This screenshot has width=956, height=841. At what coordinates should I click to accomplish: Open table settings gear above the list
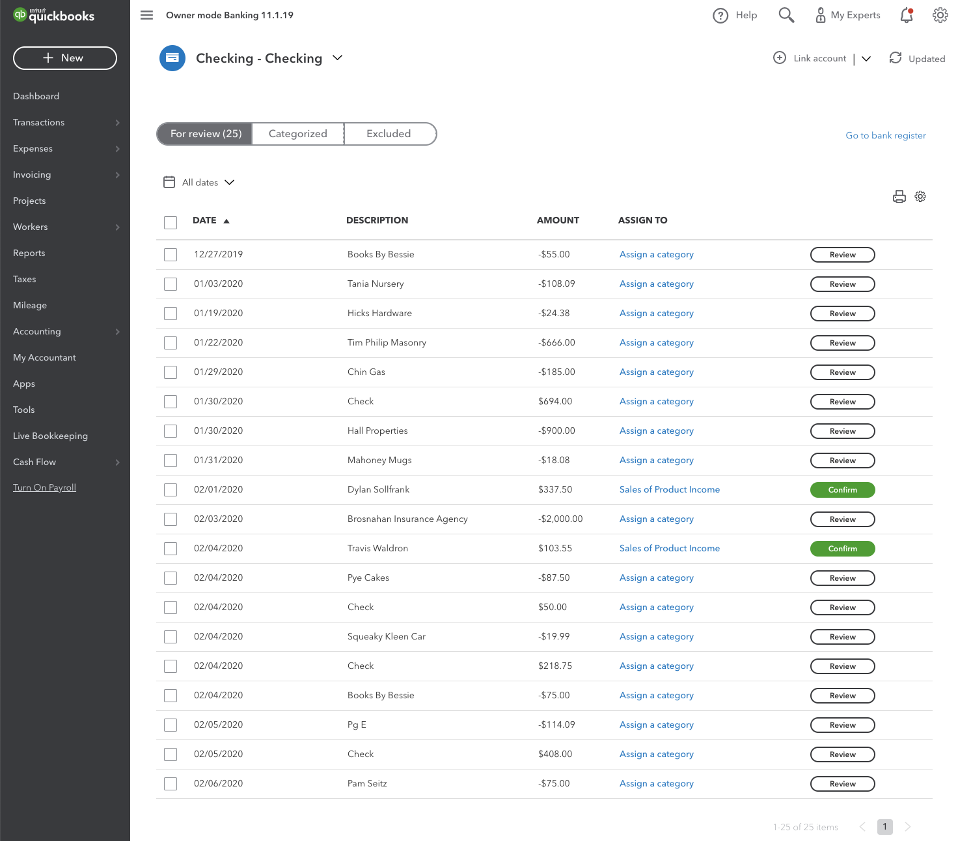[x=921, y=196]
